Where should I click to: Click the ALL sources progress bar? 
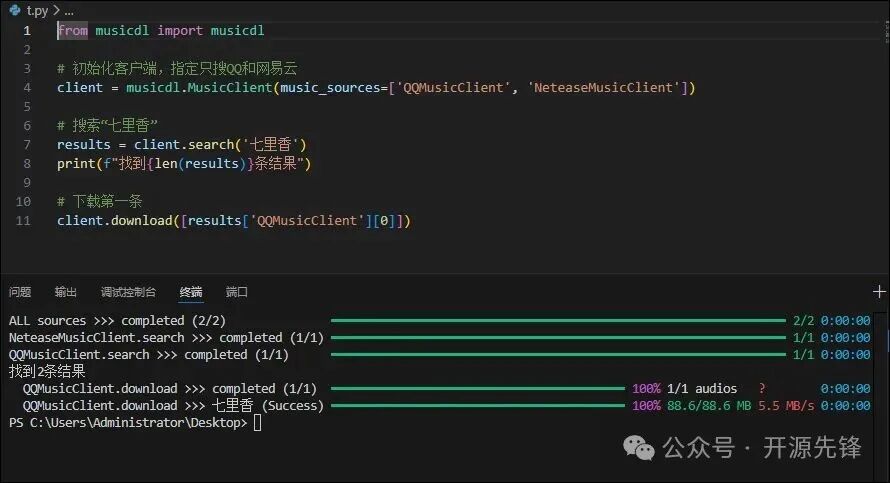point(559,321)
